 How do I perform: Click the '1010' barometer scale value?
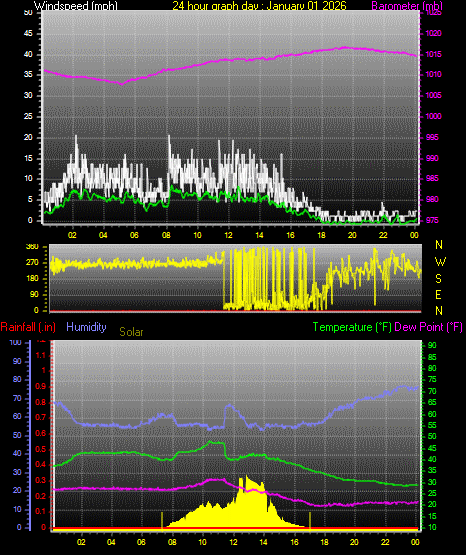(x=433, y=74)
